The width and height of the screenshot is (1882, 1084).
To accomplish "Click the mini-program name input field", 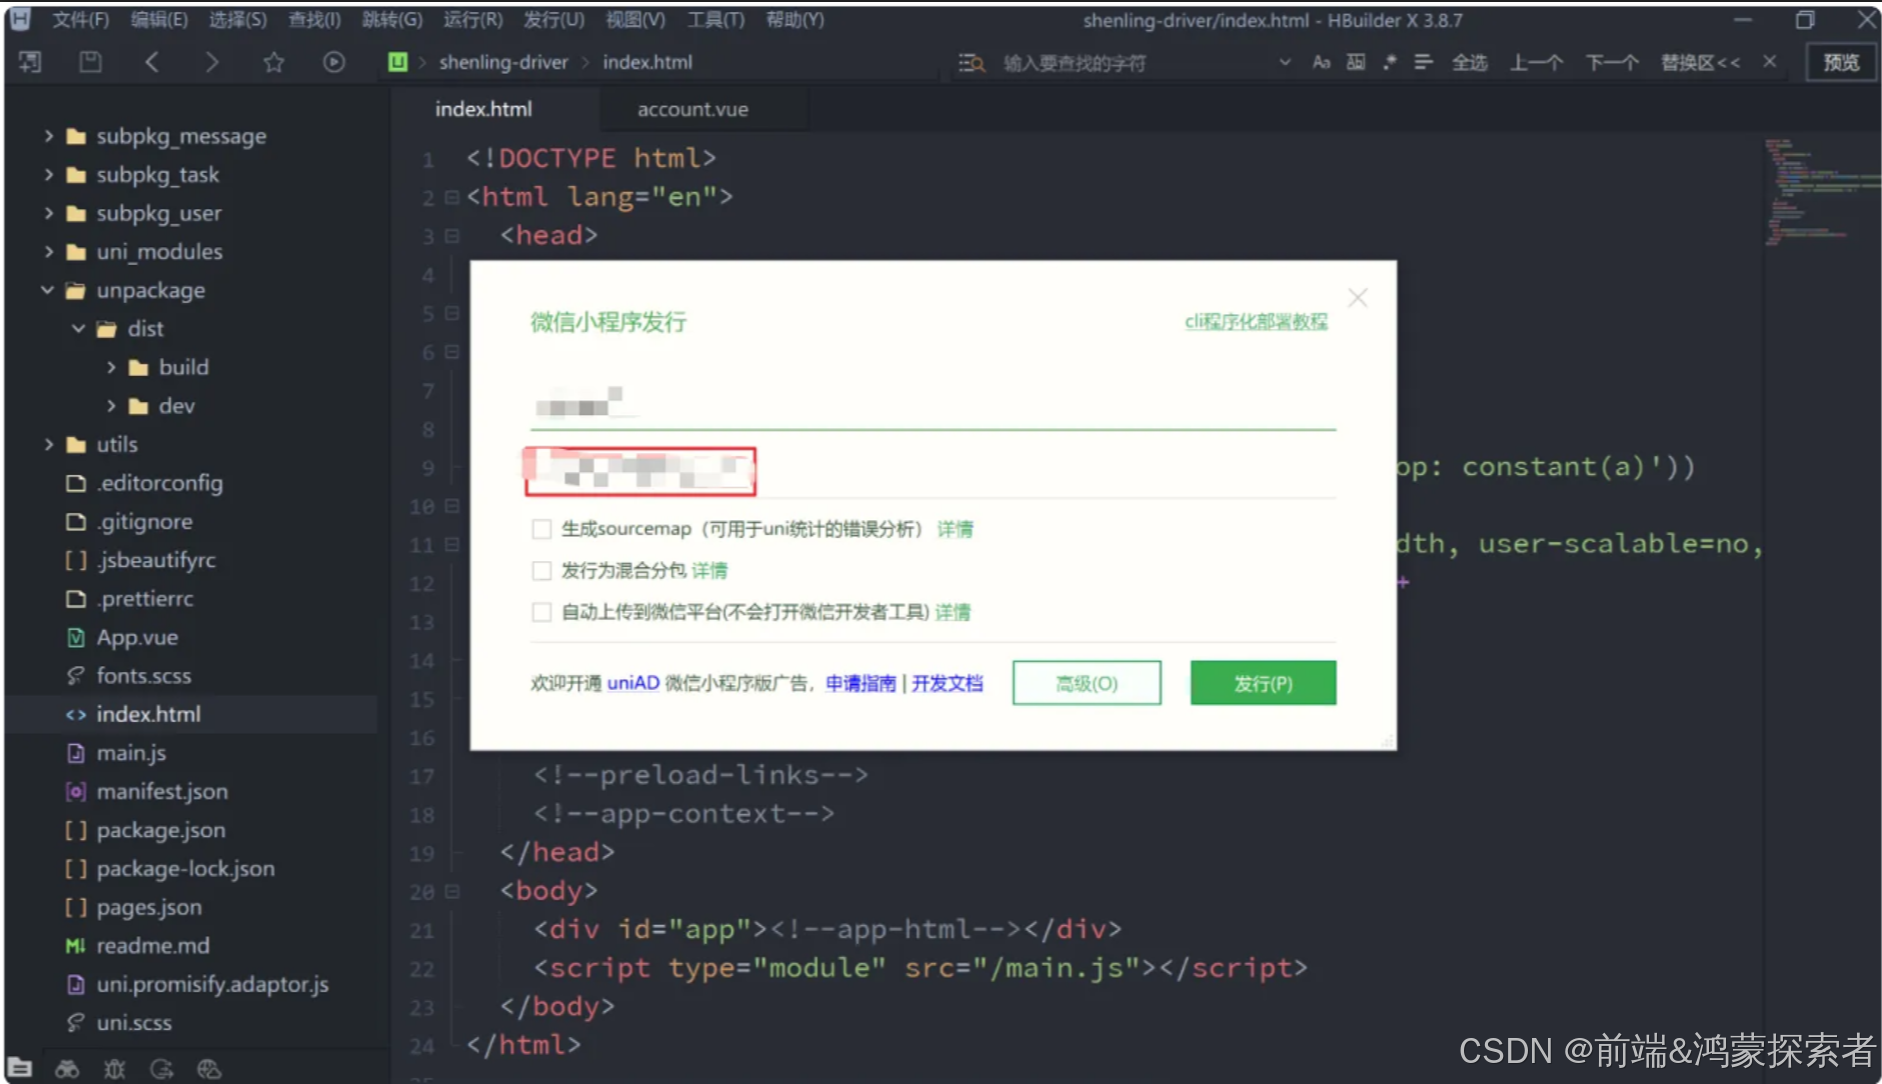I will (933, 405).
